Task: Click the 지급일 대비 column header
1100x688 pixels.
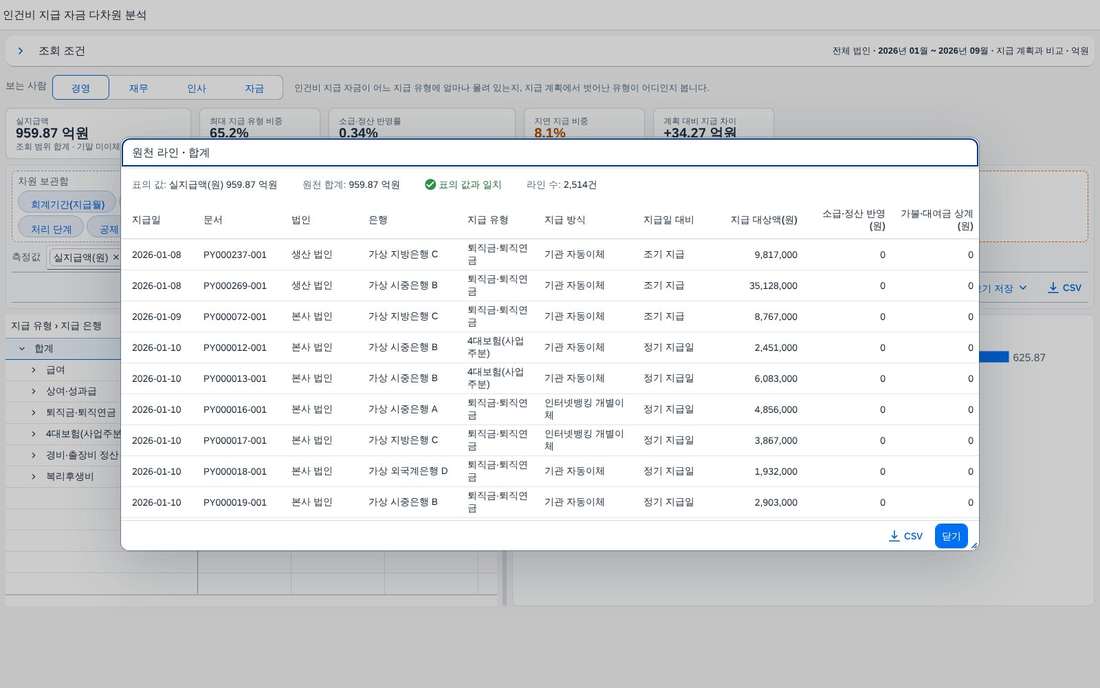Action: coord(668,220)
